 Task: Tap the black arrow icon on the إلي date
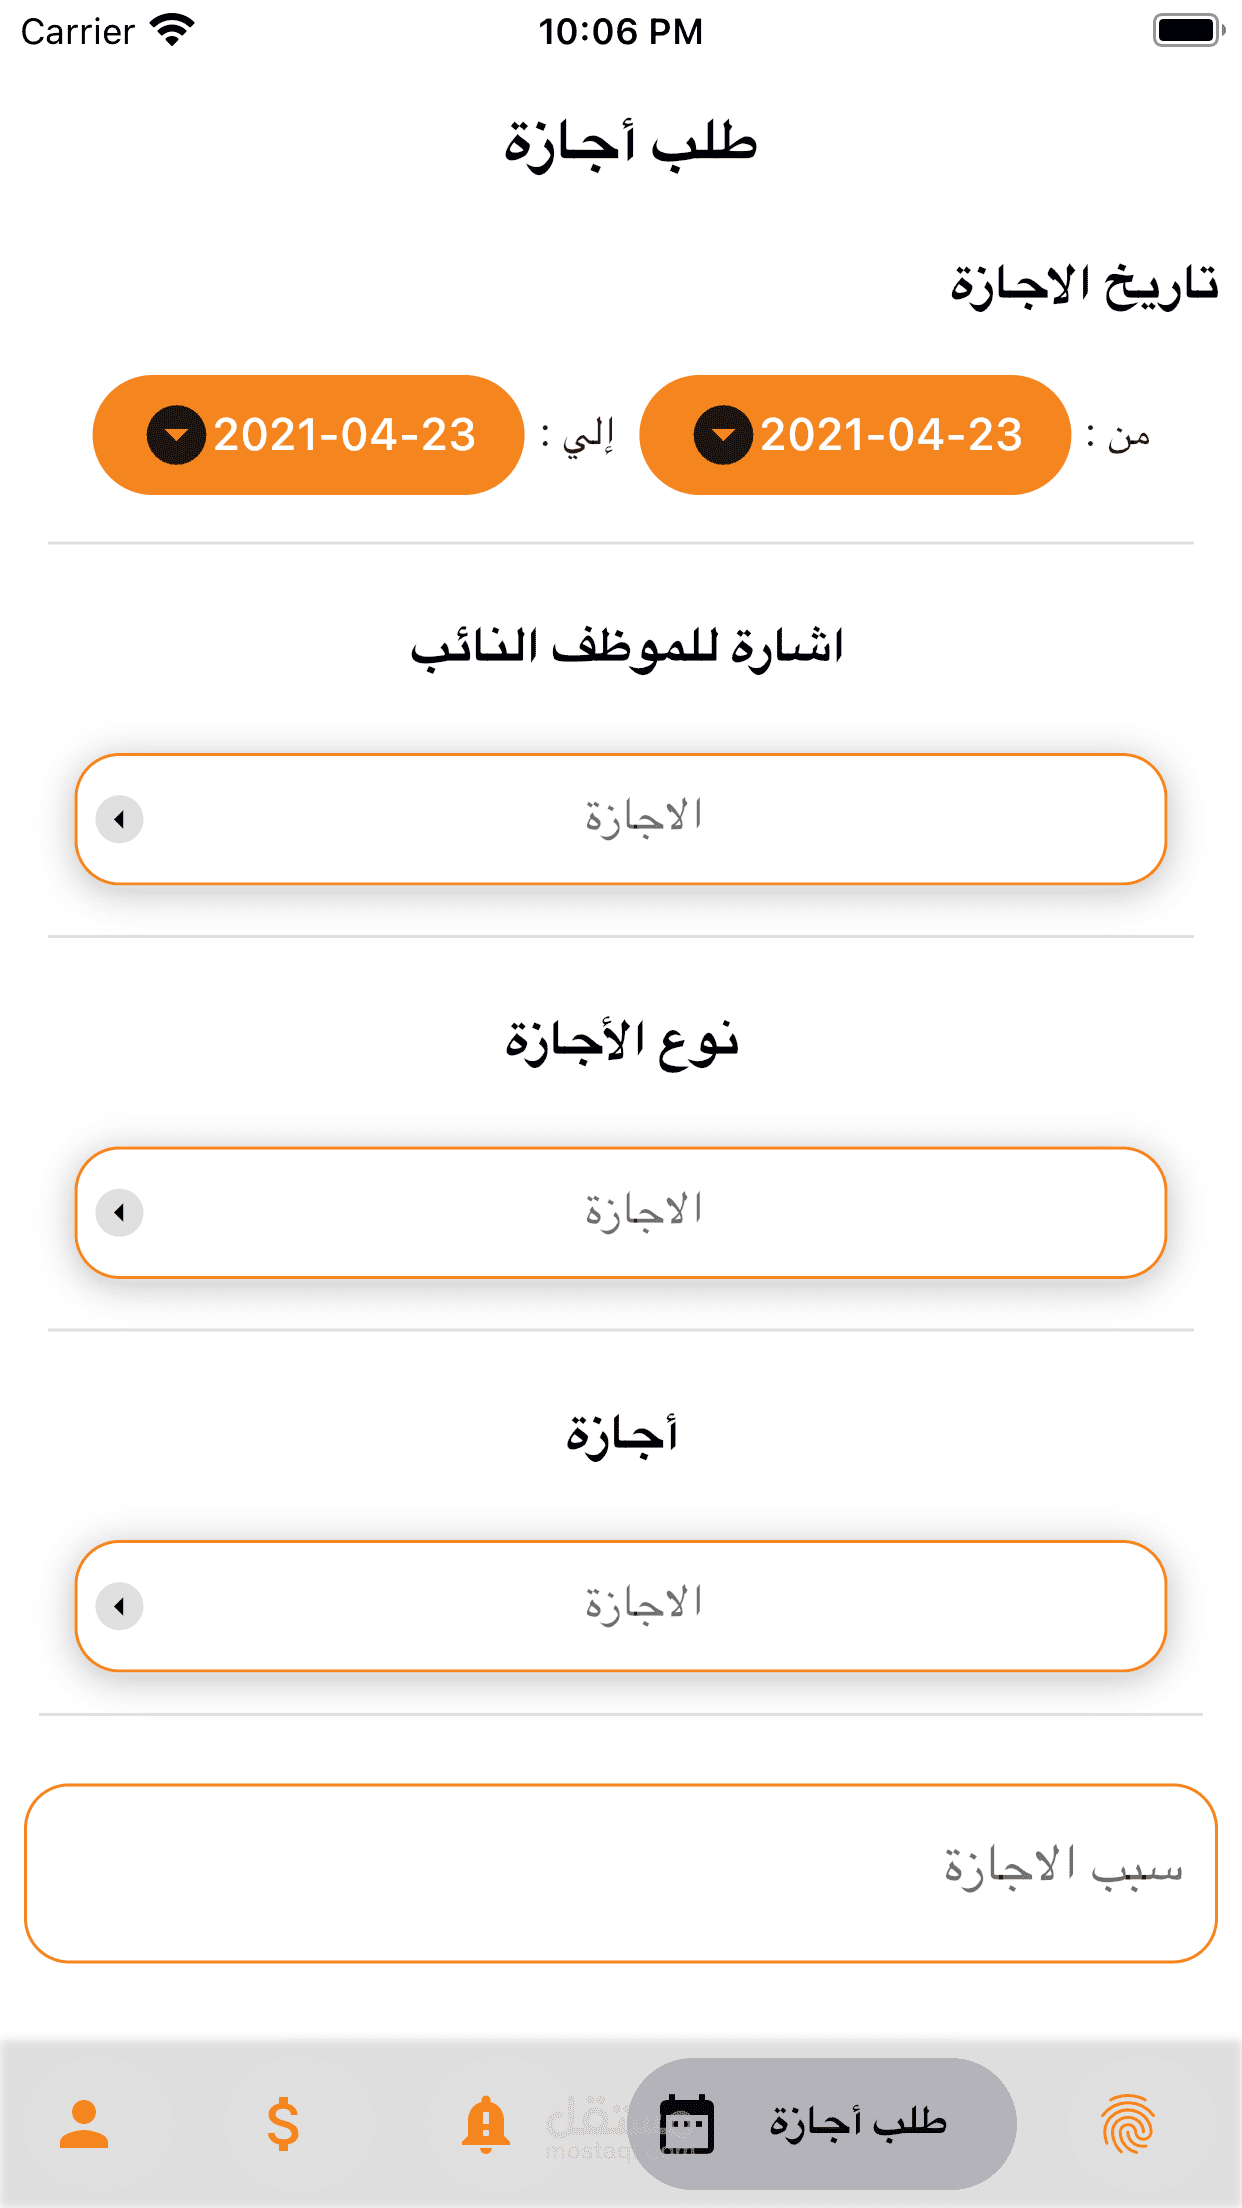coord(176,435)
